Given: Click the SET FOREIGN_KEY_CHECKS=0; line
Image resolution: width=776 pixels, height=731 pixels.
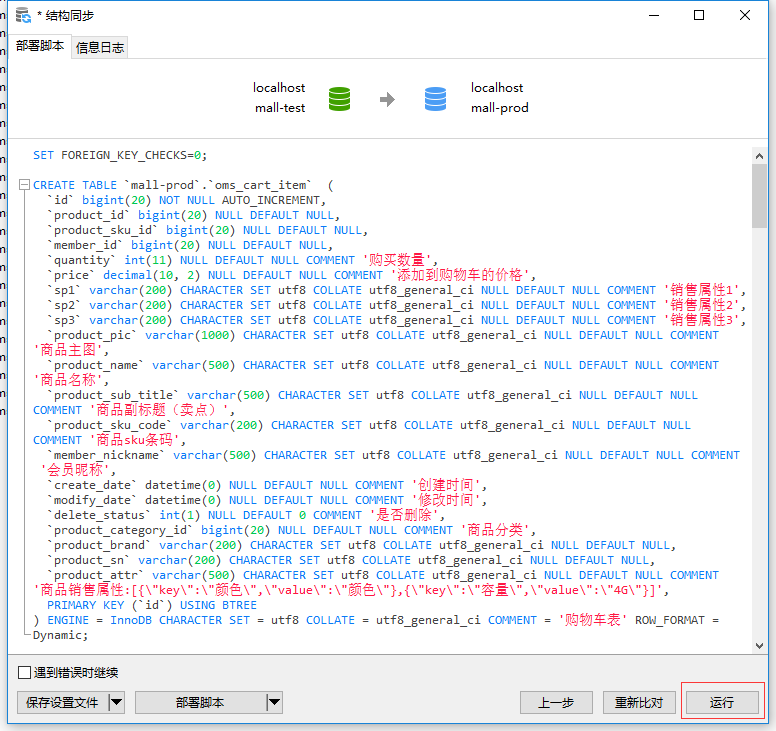Looking at the screenshot, I should pyautogui.click(x=120, y=155).
